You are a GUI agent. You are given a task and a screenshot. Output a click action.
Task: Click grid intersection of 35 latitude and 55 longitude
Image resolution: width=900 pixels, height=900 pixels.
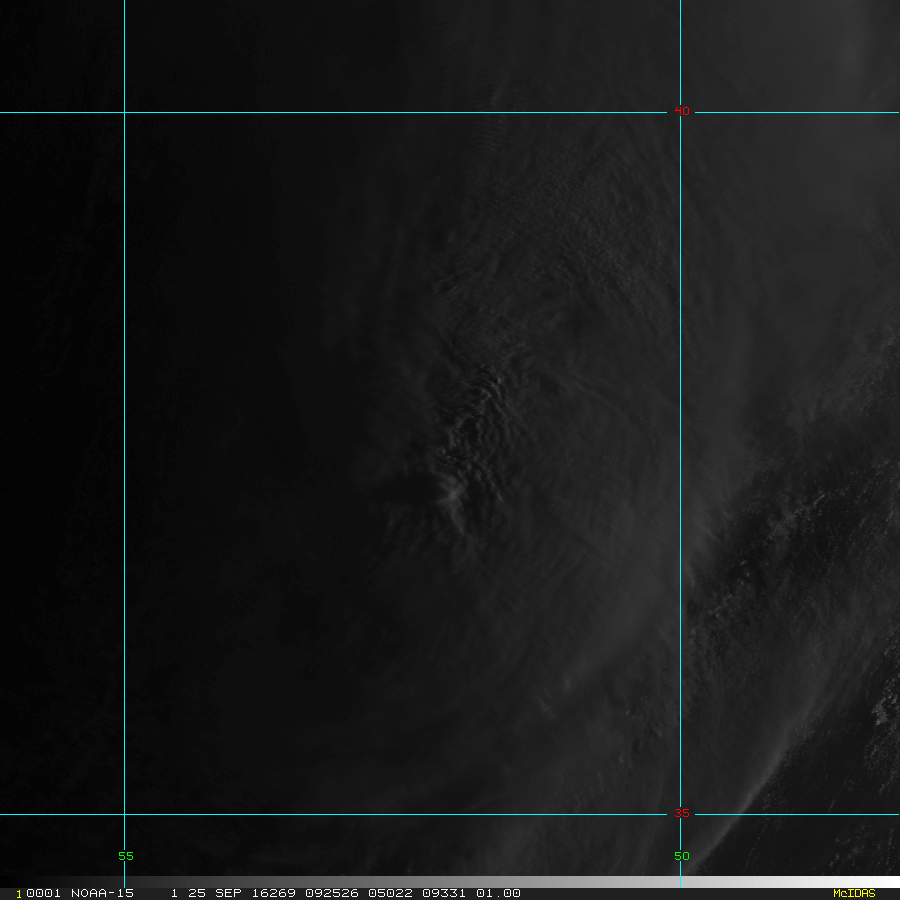124,814
